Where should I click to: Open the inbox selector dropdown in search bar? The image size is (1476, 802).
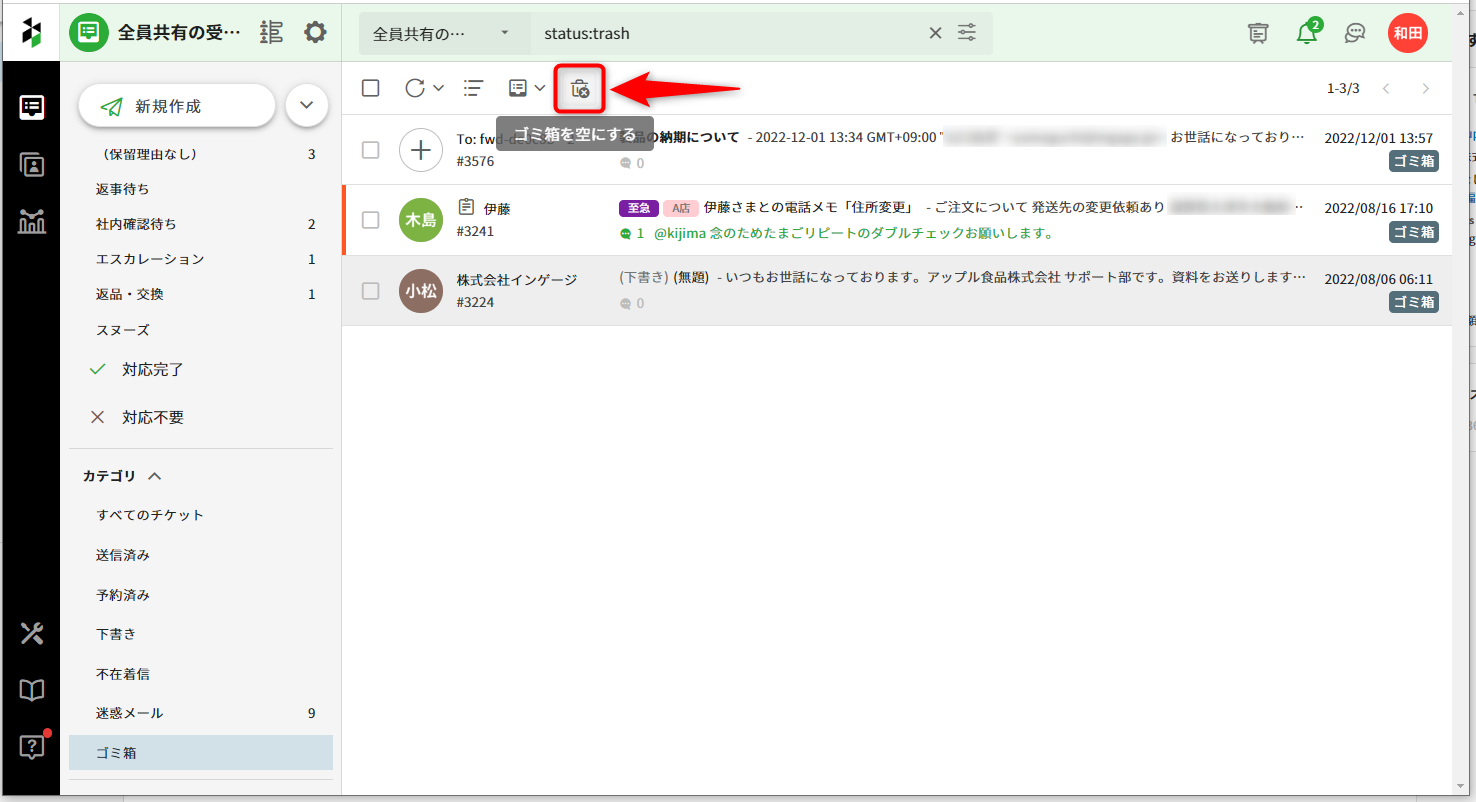tap(441, 33)
